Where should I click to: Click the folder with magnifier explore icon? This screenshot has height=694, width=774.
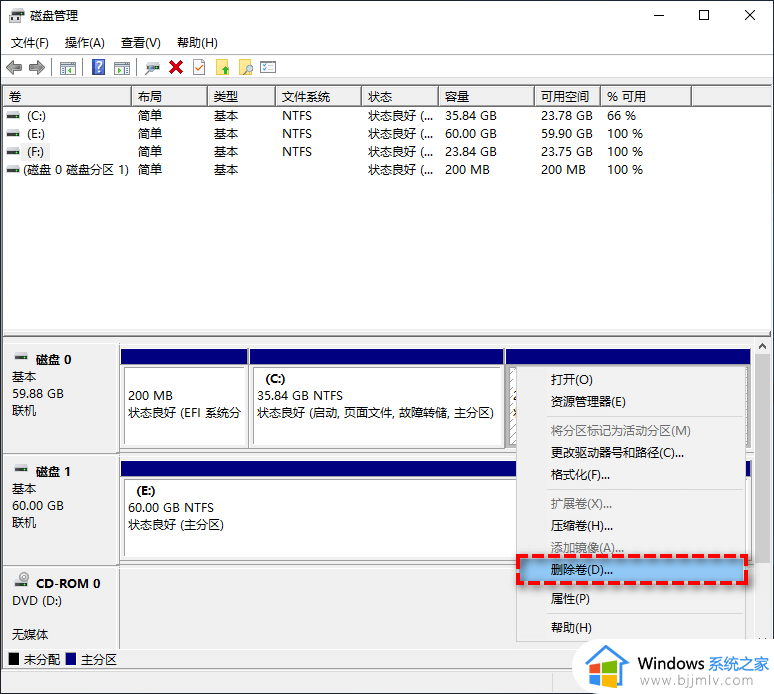pos(245,67)
